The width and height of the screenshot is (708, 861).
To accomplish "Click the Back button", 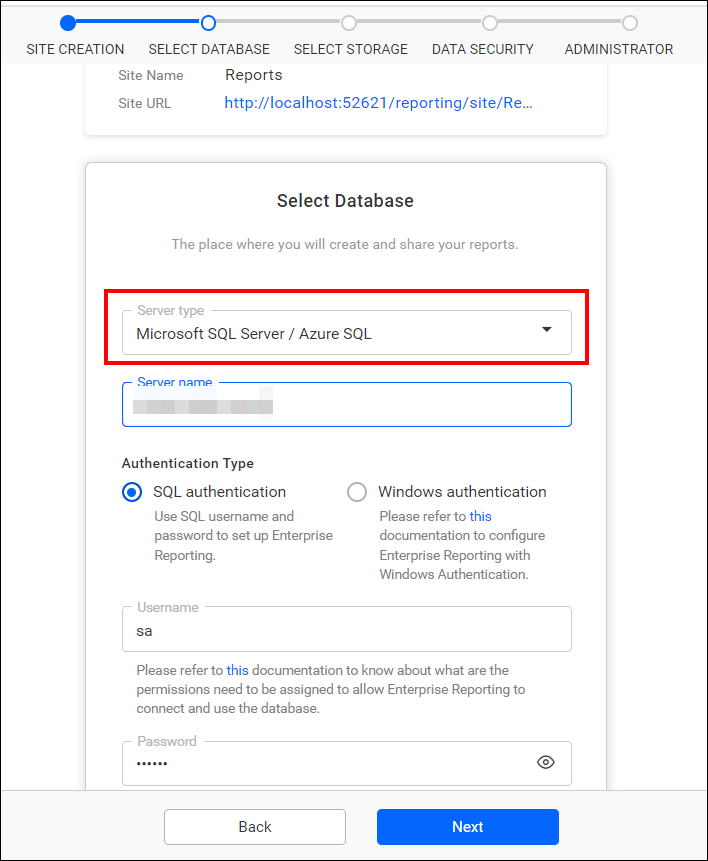I will point(255,827).
